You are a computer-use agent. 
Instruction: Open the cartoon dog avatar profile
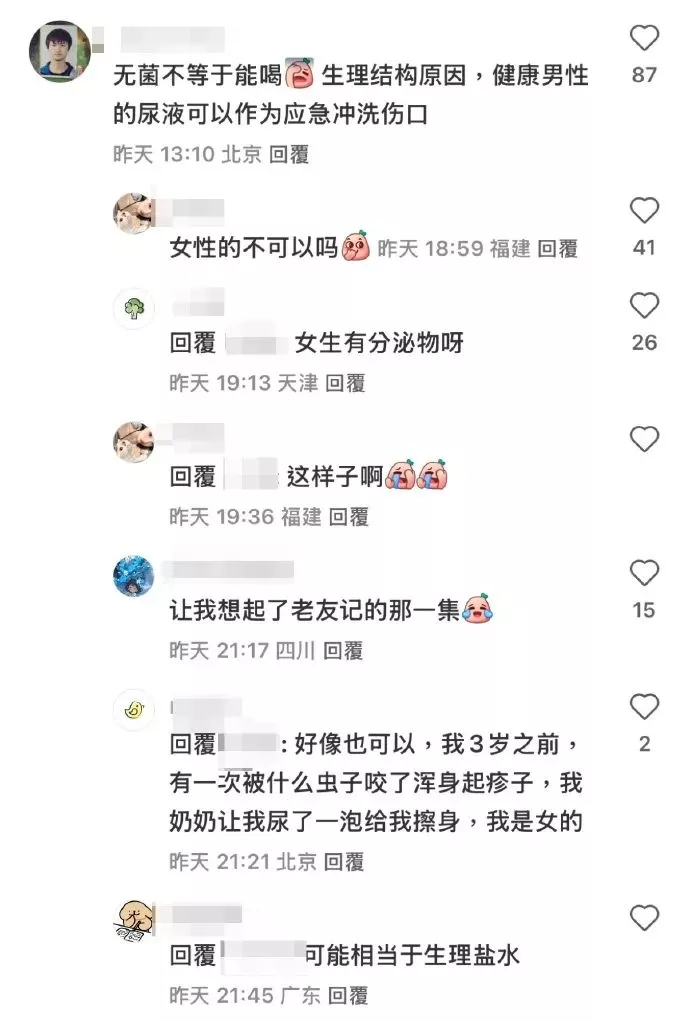coord(134,921)
